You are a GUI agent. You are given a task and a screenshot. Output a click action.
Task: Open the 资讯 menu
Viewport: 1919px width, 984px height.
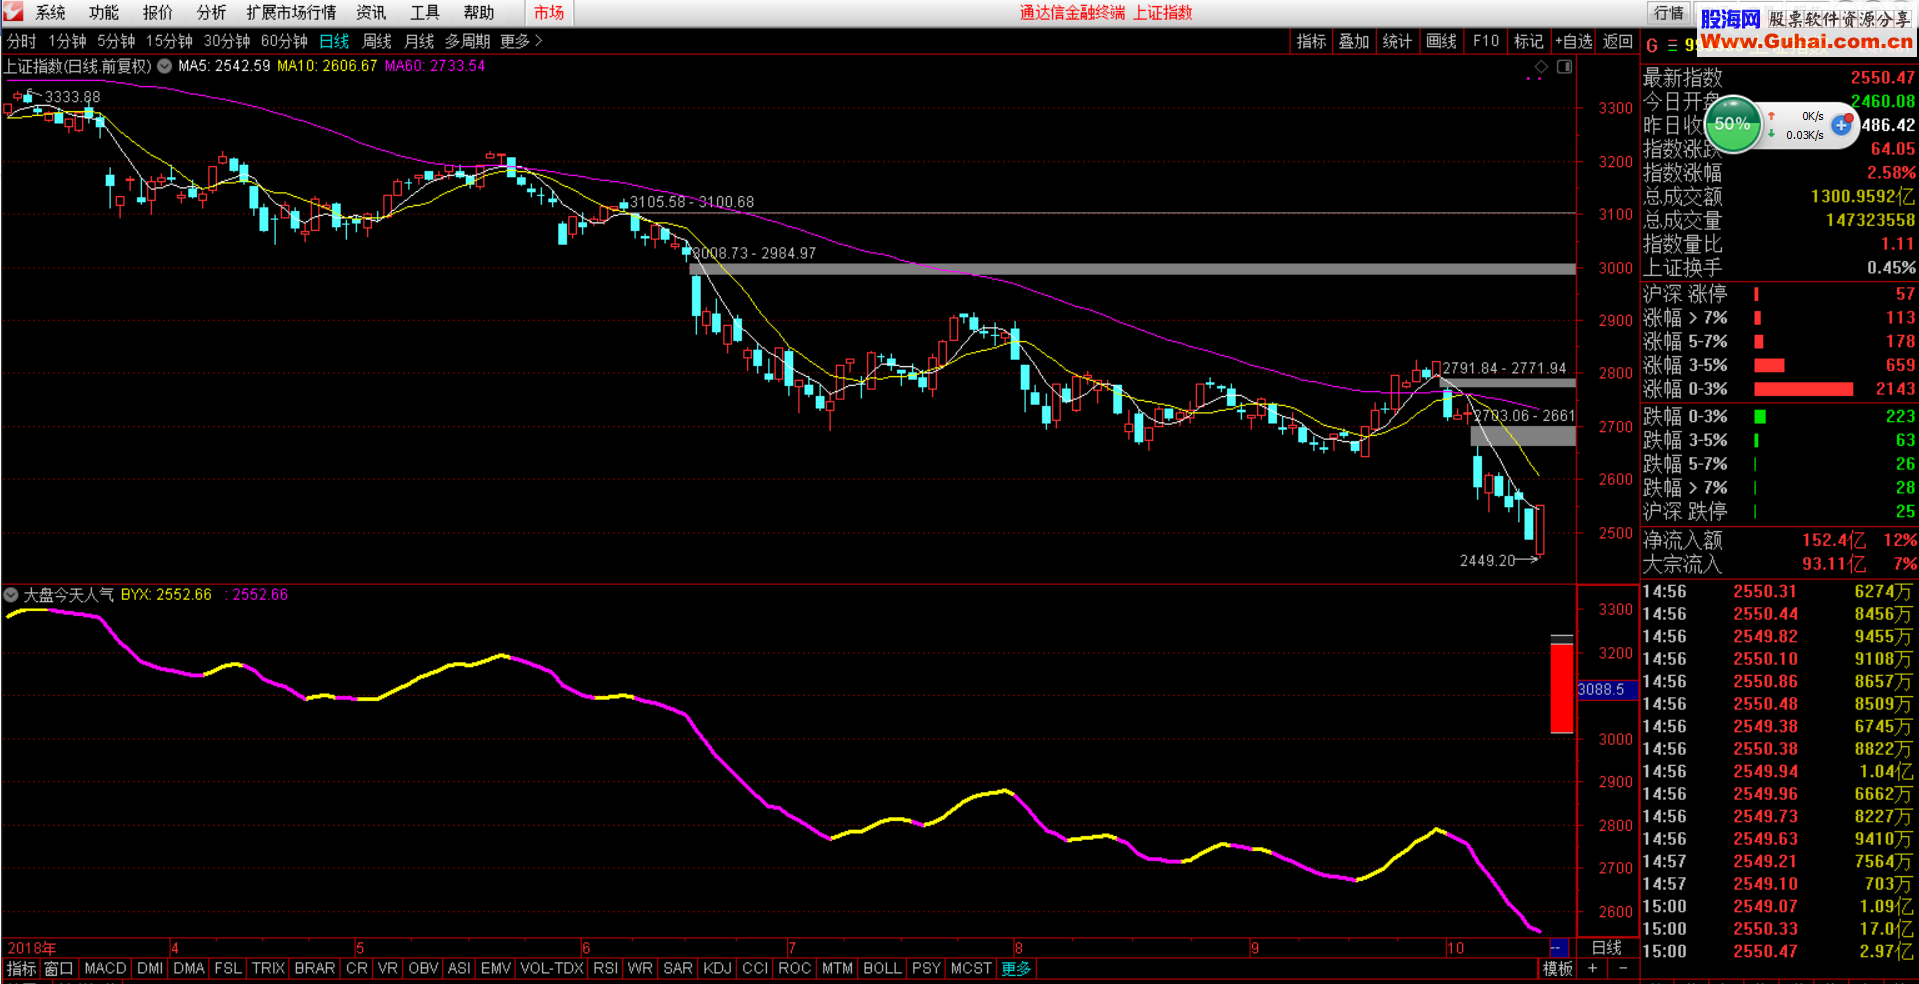coord(371,13)
